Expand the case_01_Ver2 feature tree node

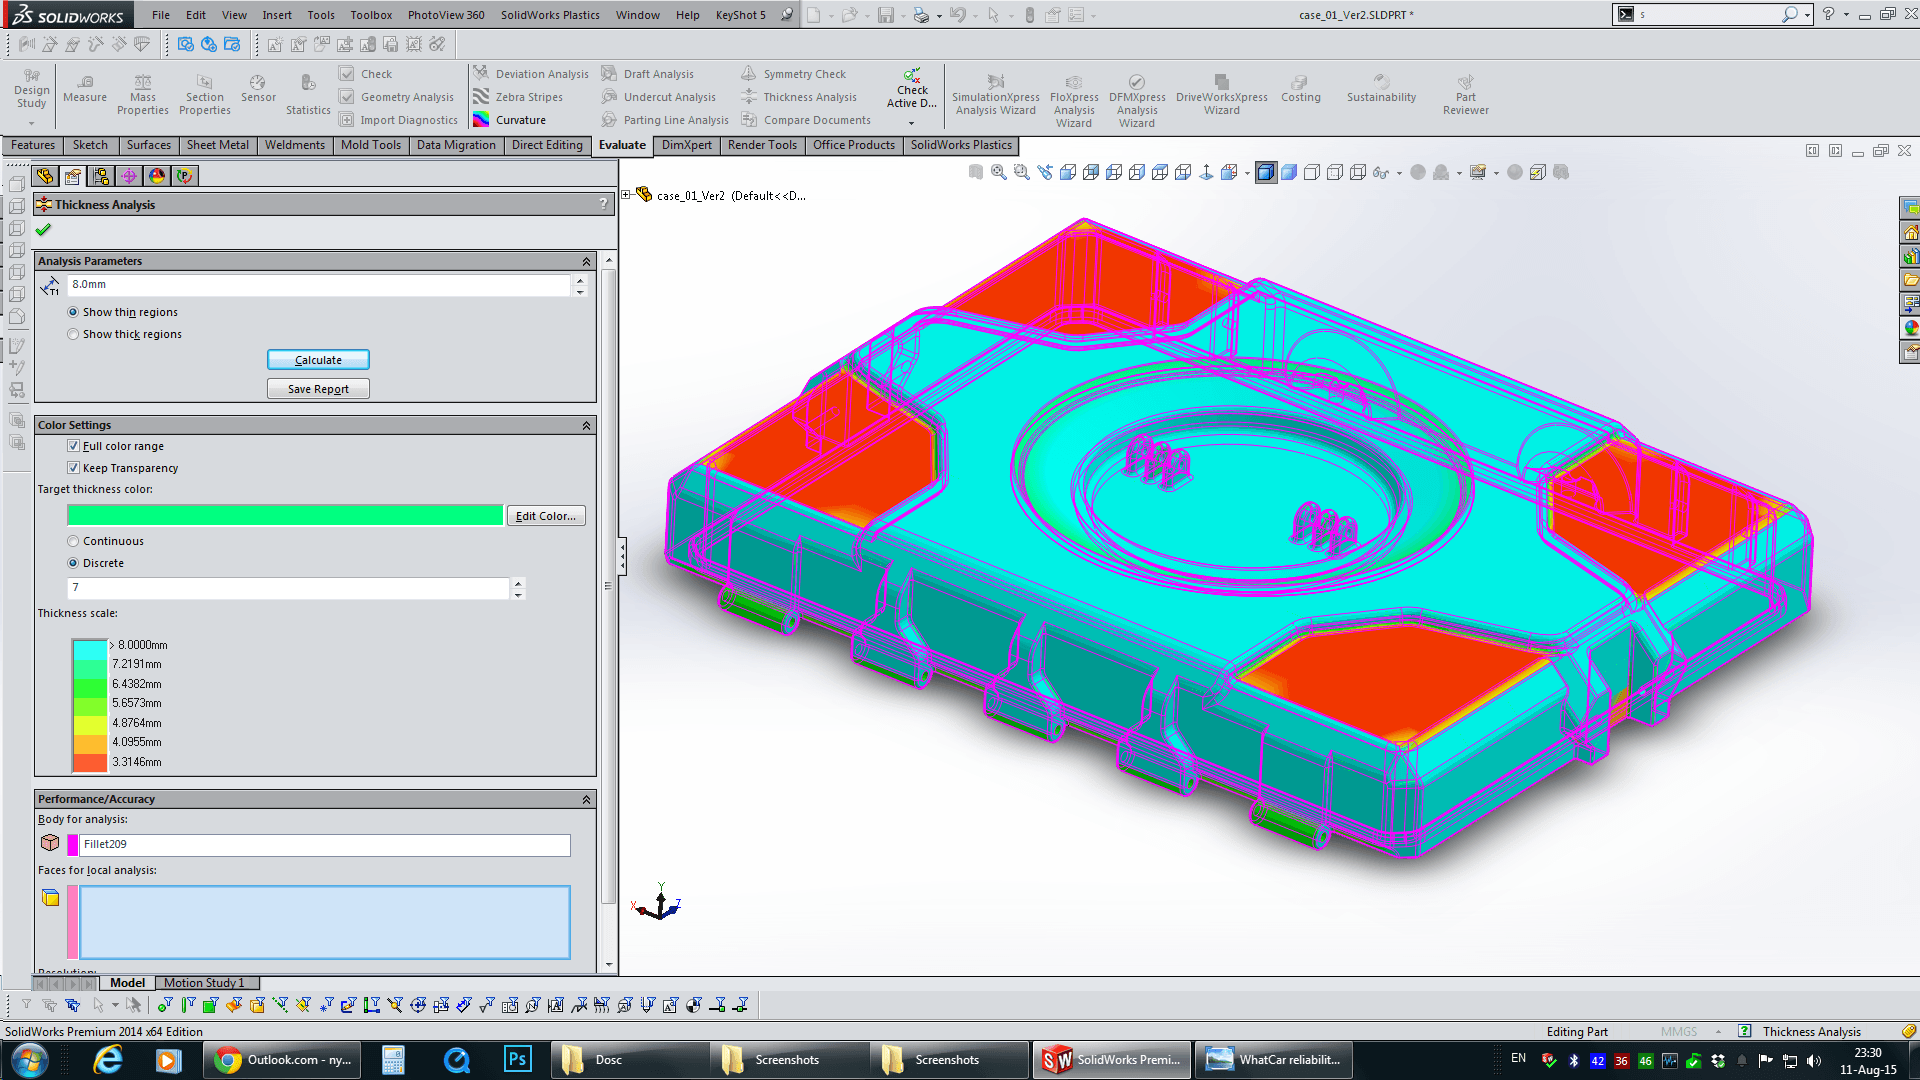point(626,195)
